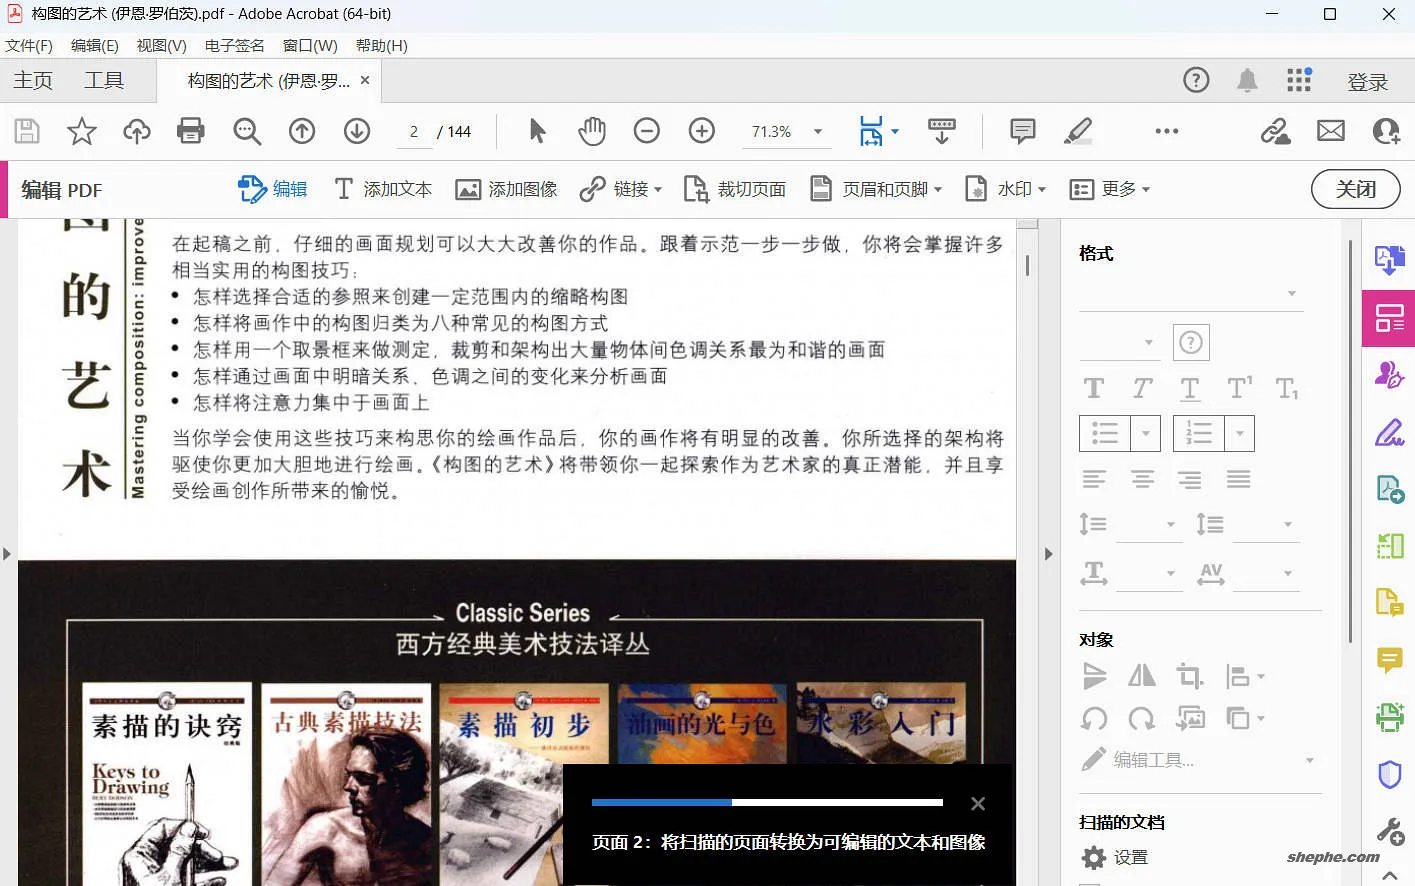Image resolution: width=1415 pixels, height=886 pixels.
Task: Activate the hand pan tool
Action: (592, 131)
